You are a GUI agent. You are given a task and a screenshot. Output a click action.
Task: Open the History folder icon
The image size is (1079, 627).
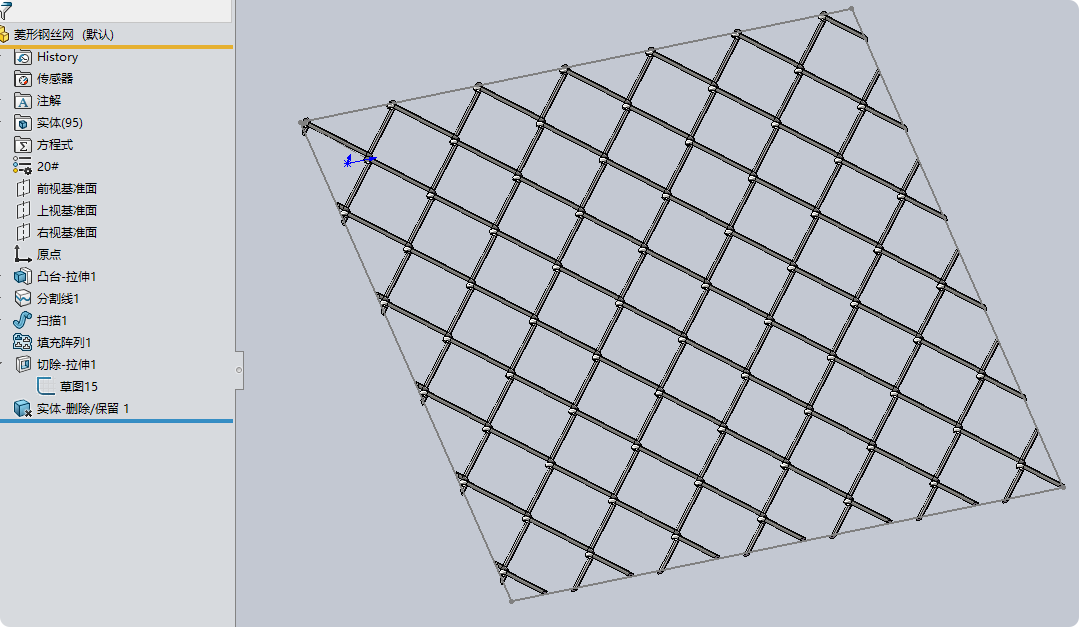pos(23,57)
